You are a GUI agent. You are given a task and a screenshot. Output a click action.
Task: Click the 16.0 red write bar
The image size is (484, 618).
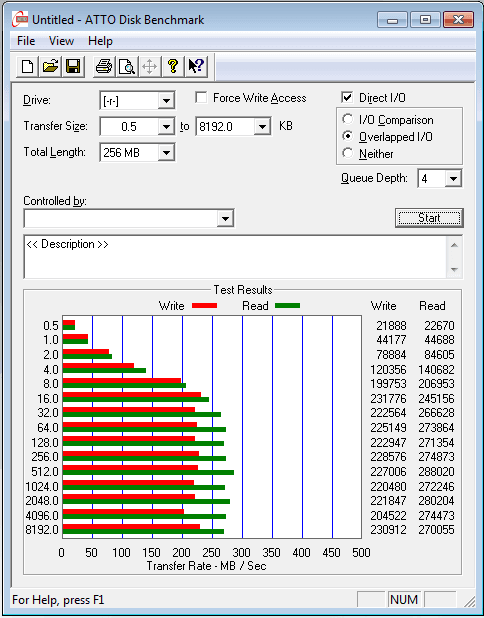(132, 395)
